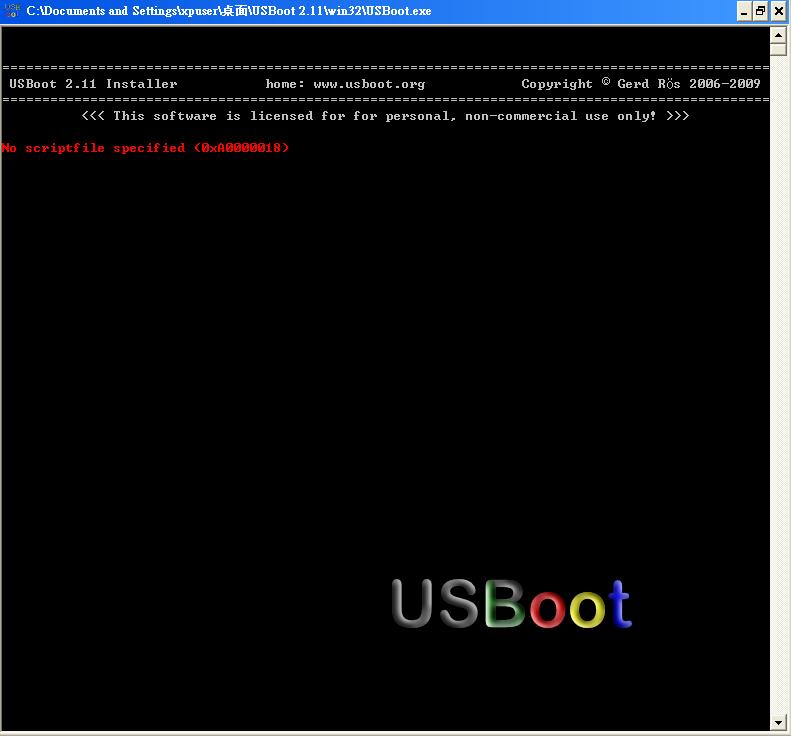791x736 pixels.
Task: Click the vertical scrollbar thumb
Action: click(x=778, y=50)
